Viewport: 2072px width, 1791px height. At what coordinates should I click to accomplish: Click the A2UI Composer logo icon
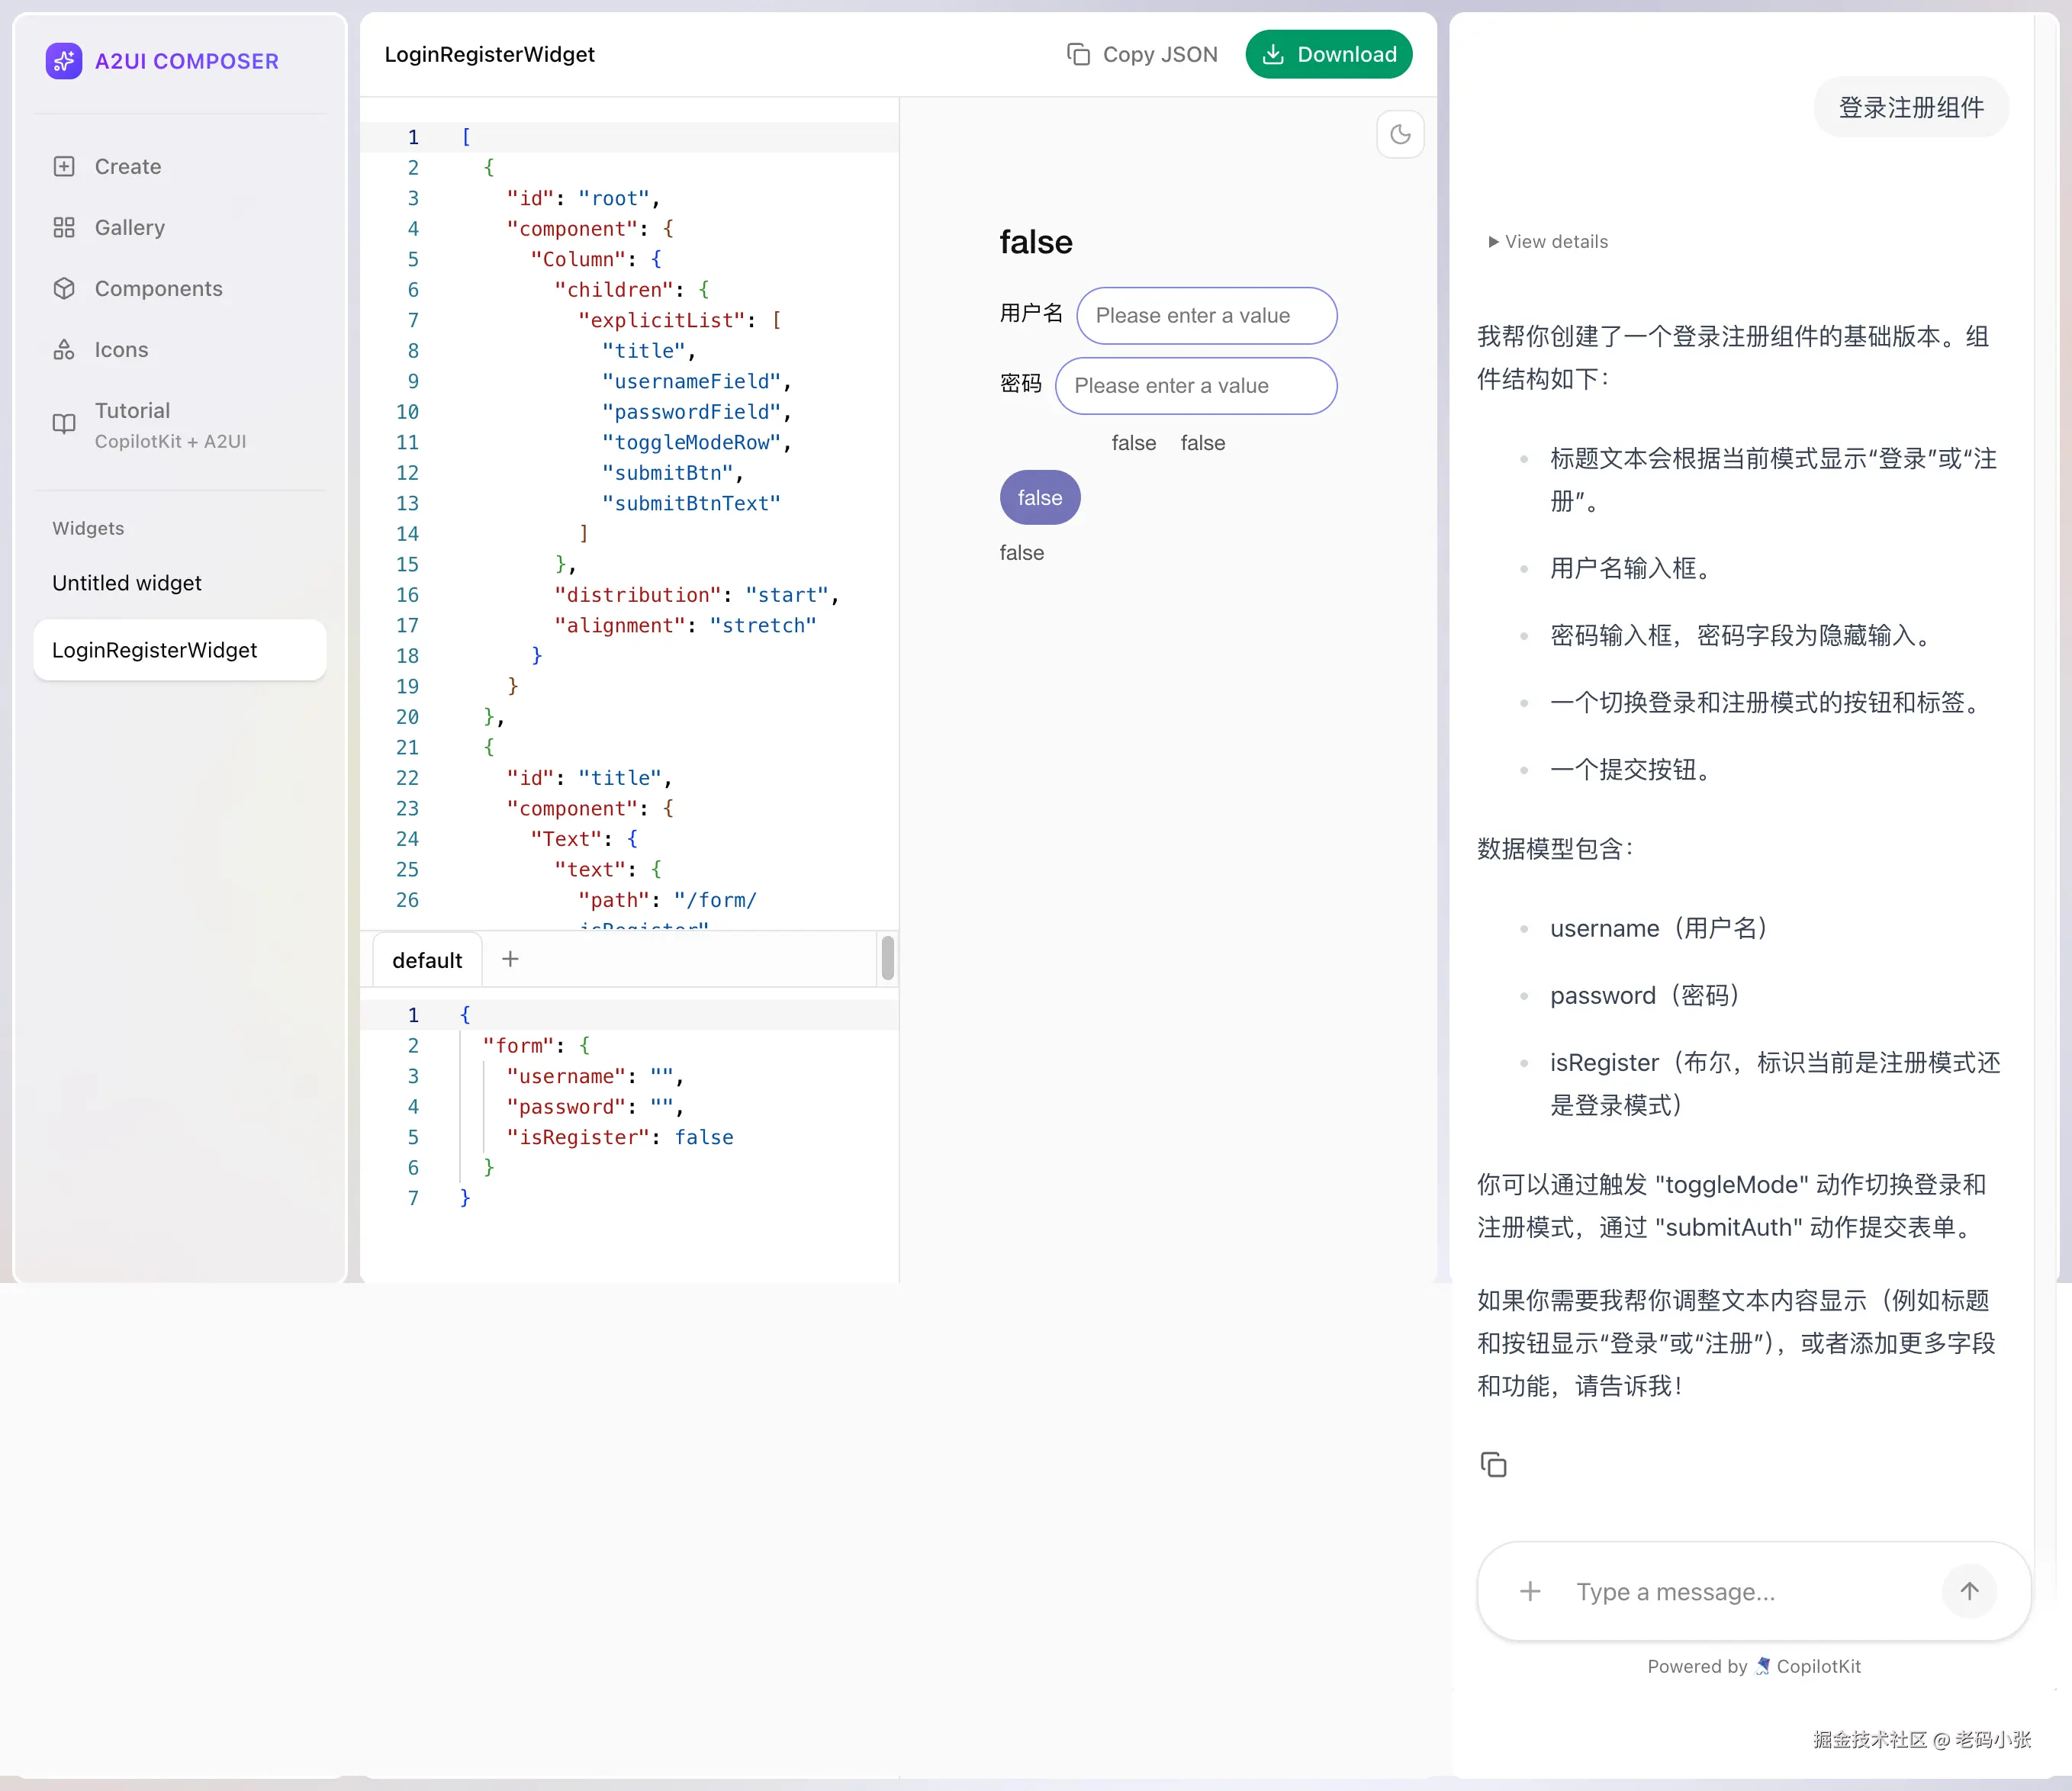[x=64, y=61]
